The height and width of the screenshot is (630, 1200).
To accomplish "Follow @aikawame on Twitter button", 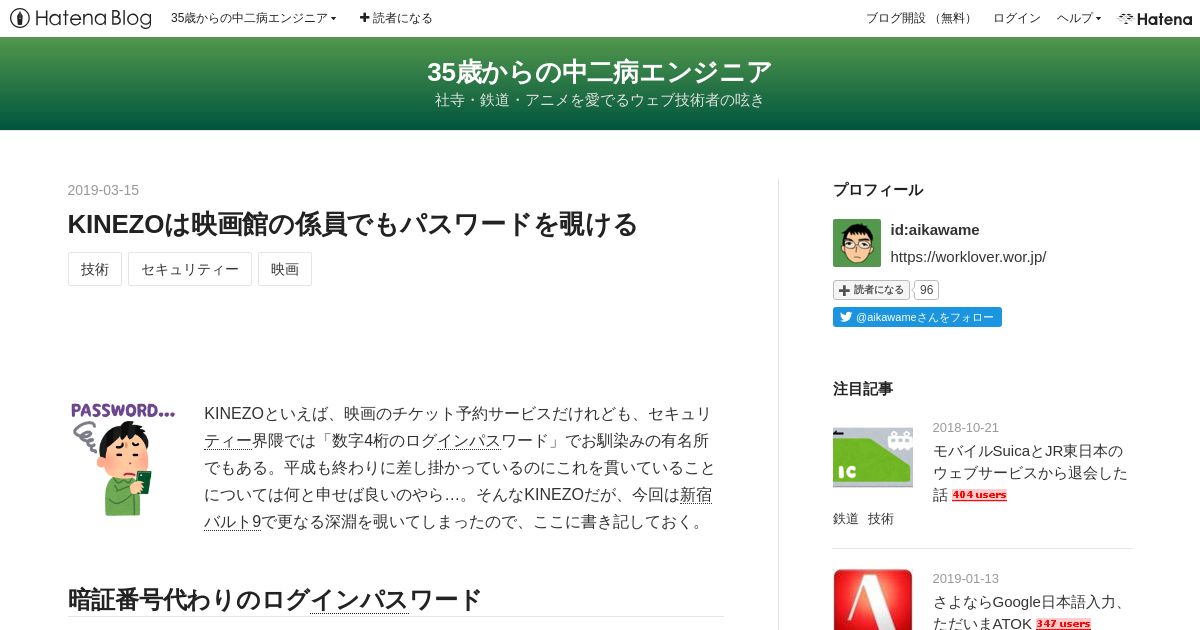I will pos(917,317).
